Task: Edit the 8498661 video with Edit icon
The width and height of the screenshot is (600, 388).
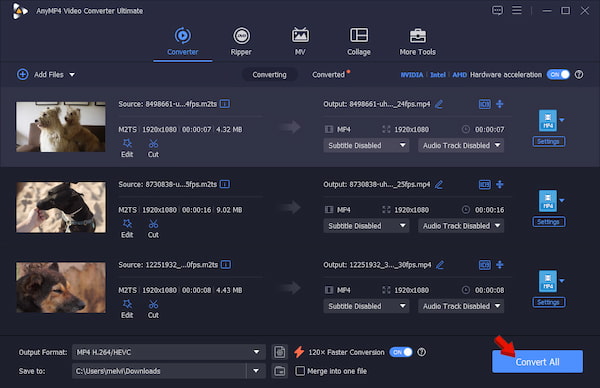Action: [127, 148]
